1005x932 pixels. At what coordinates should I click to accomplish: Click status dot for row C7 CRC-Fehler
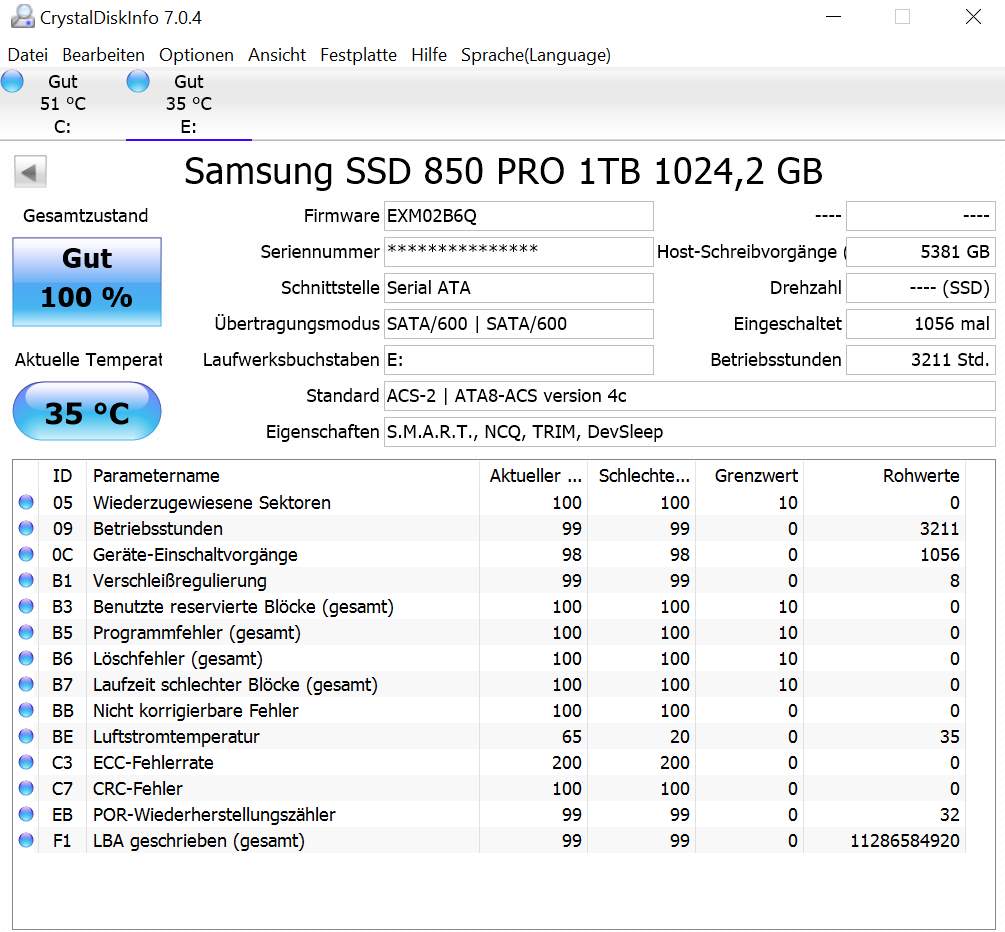point(26,788)
